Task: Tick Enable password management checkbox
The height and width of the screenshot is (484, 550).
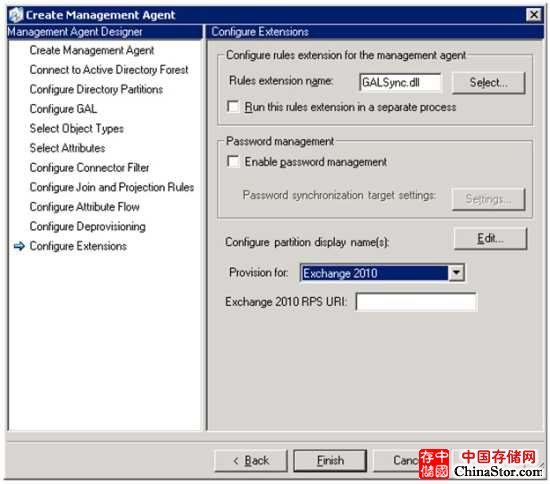Action: pos(233,162)
